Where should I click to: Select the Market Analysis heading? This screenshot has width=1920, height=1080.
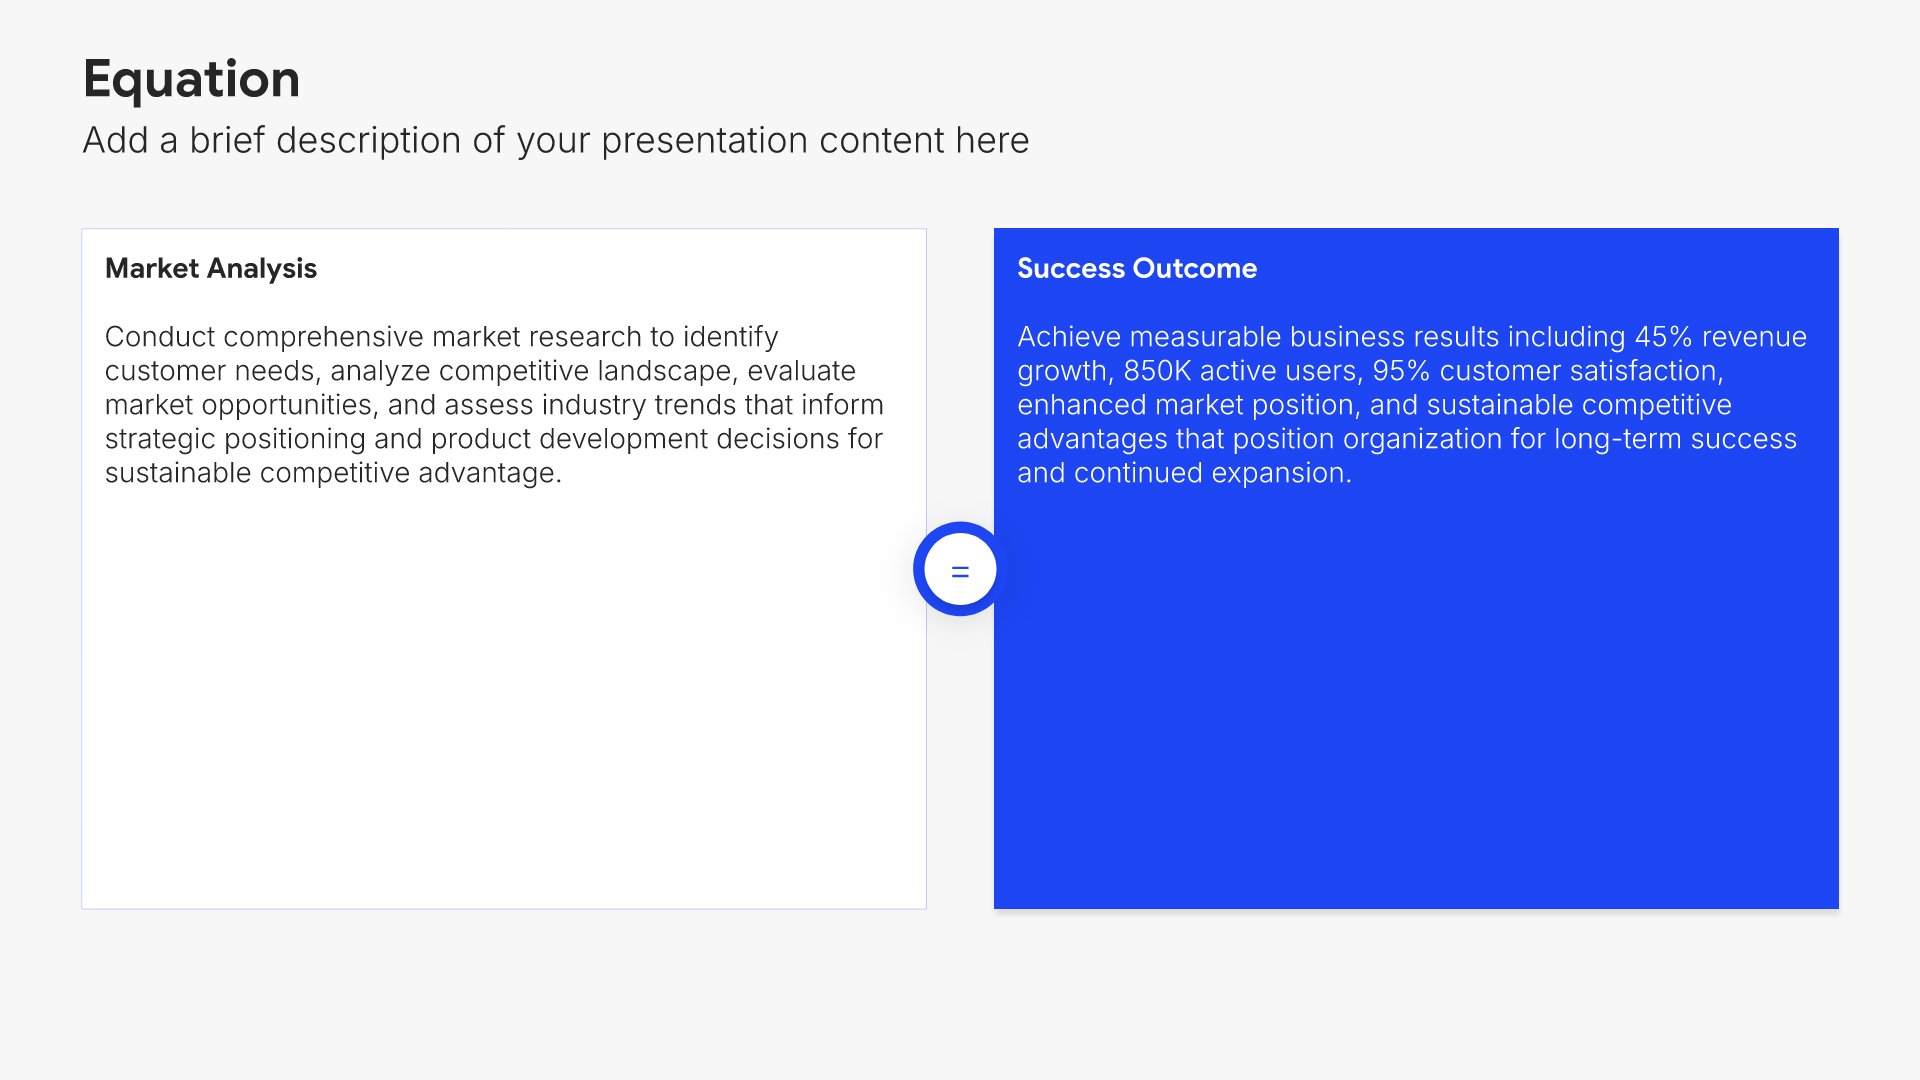coord(210,268)
